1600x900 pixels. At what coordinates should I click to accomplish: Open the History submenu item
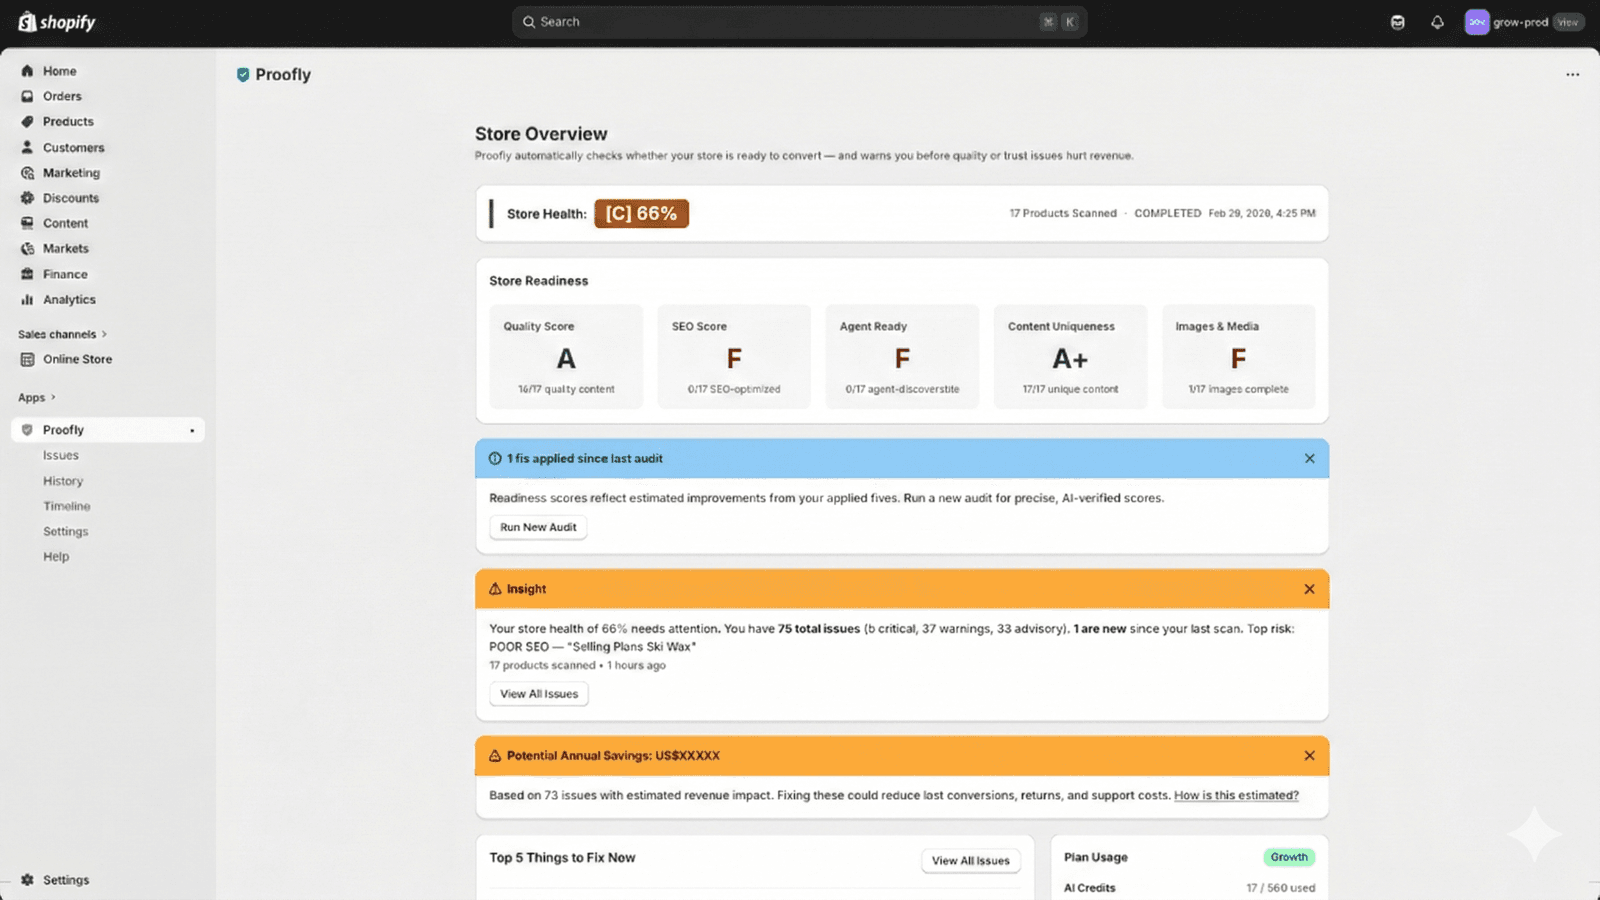63,481
